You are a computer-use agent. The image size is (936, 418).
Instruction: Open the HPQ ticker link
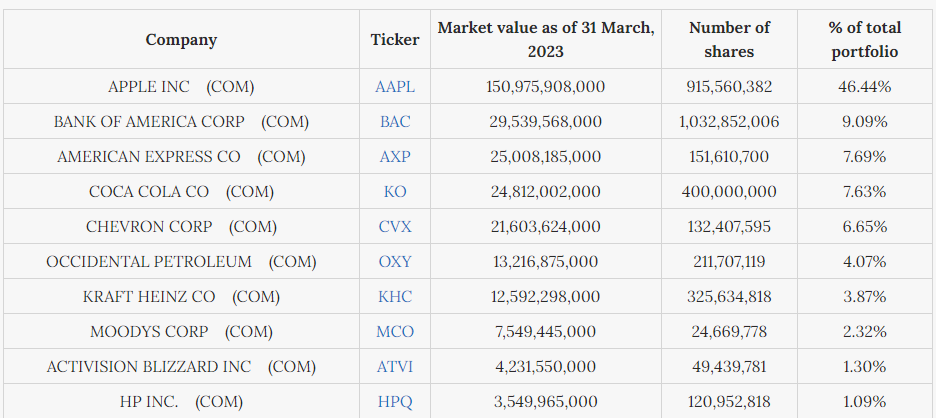(395, 402)
